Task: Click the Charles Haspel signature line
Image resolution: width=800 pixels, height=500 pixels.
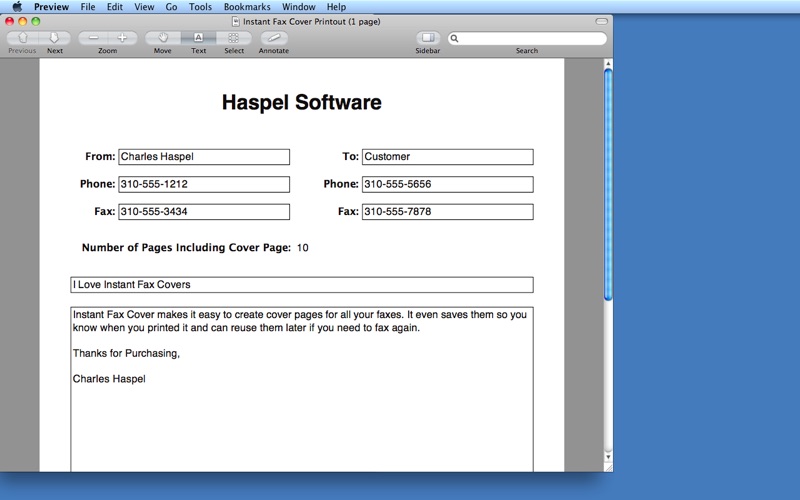Action: [x=109, y=379]
